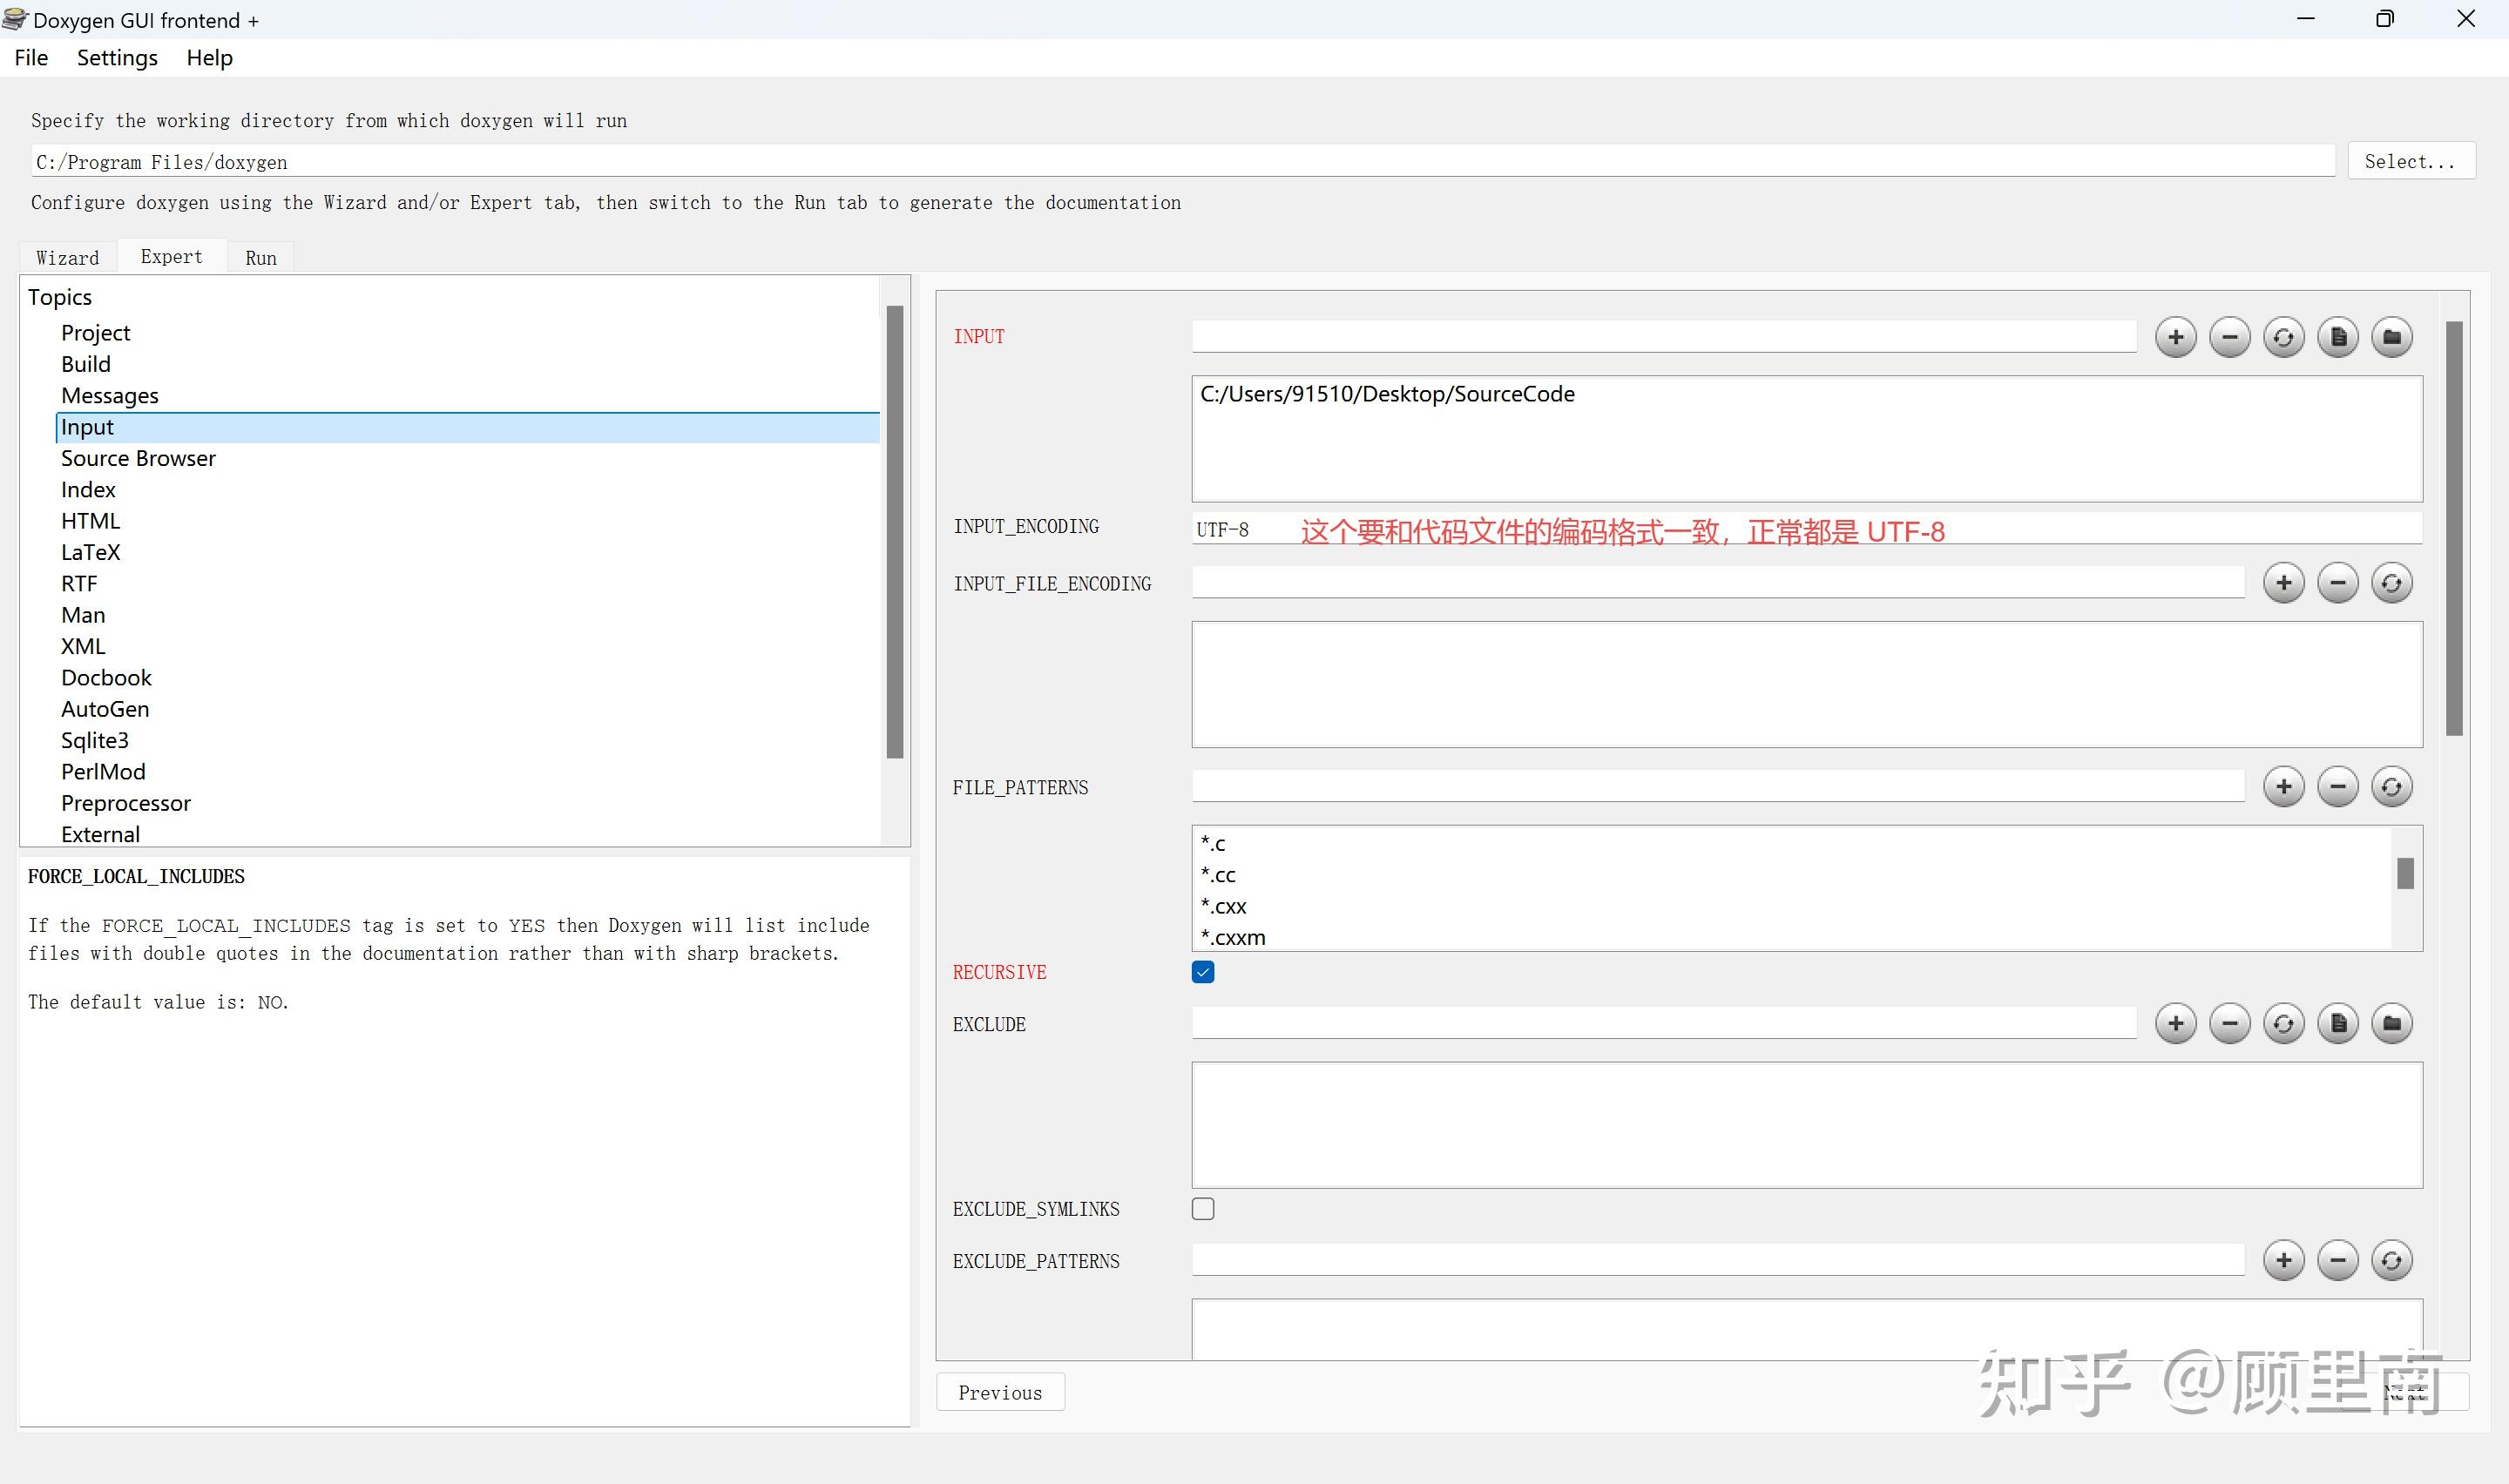Viewport: 2509px width, 1484px height.
Task: Uncheck the RECURSIVE checkbox
Action: [x=1203, y=972]
